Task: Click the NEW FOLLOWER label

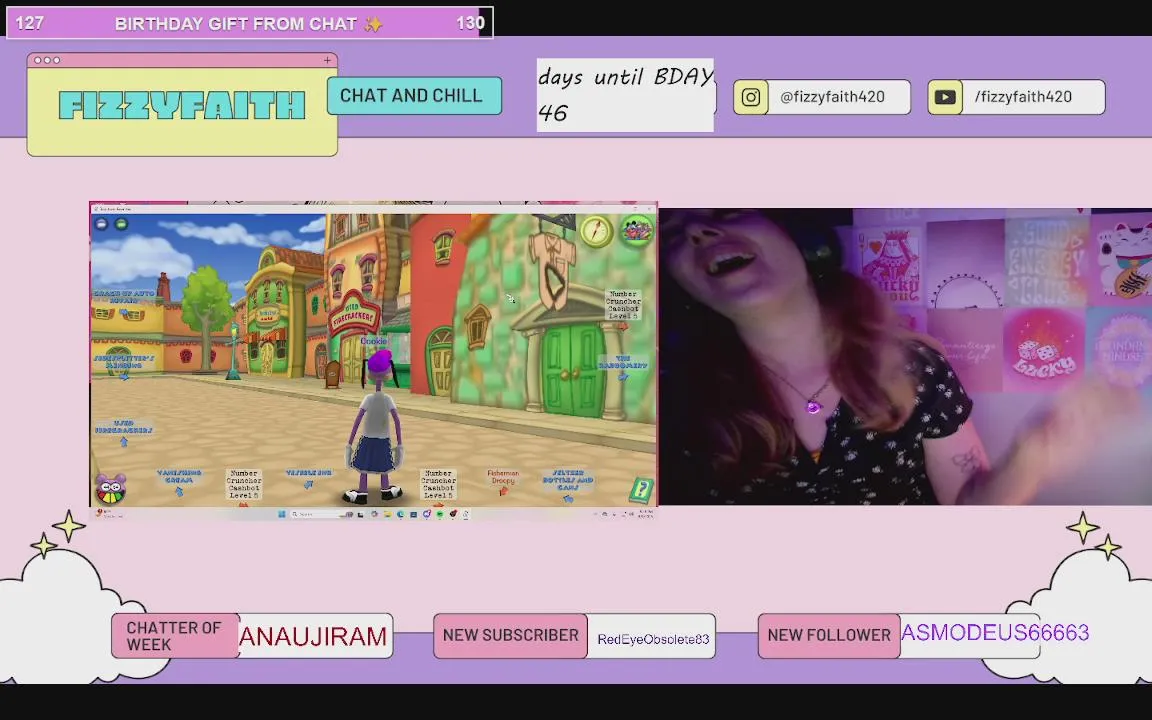Action: (829, 636)
